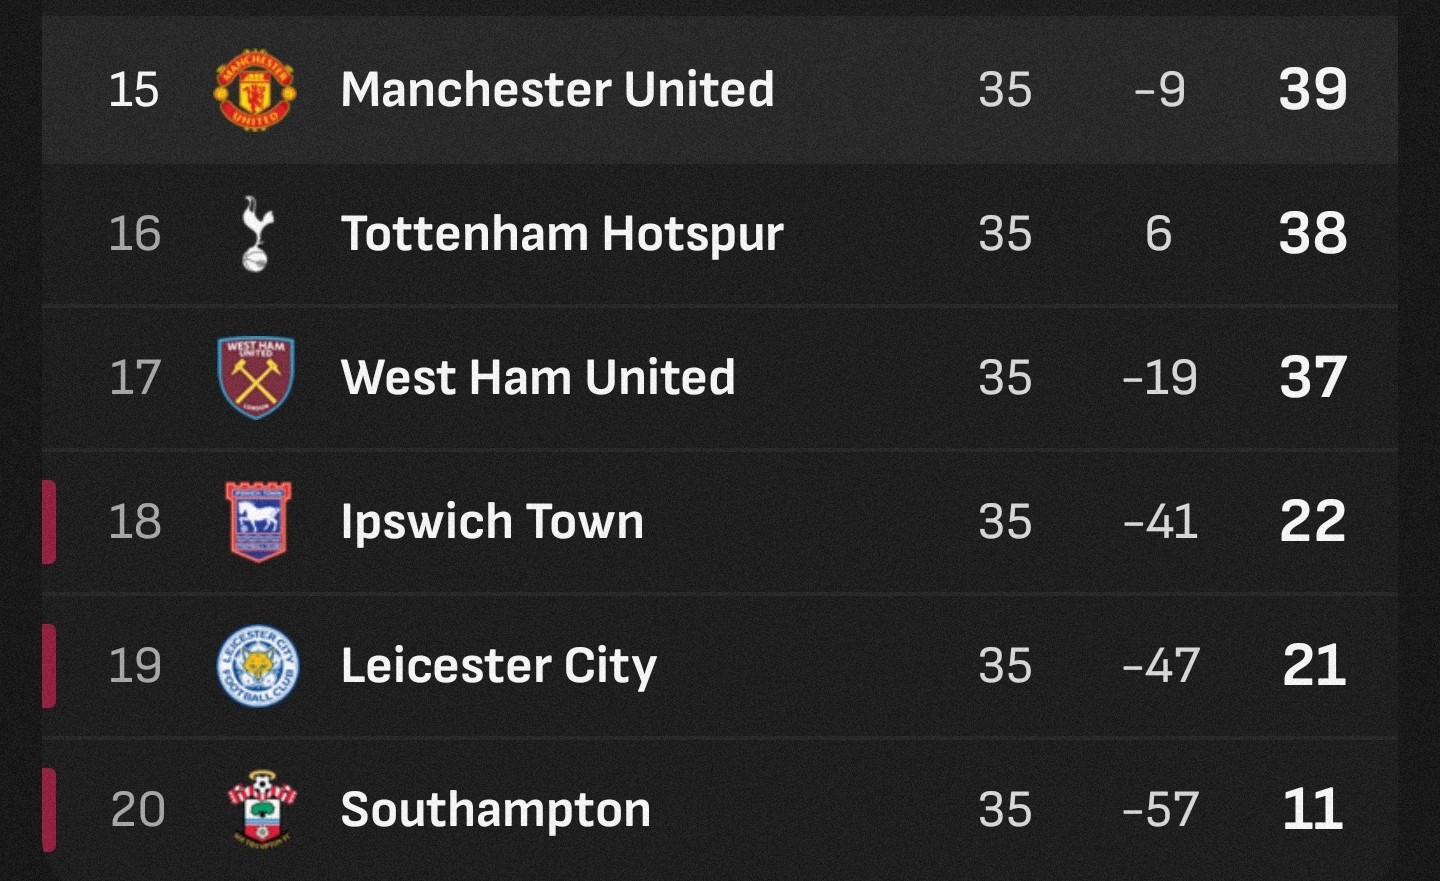Click the Leicester City team name
Screen dimensions: 1440x881
(x=498, y=667)
